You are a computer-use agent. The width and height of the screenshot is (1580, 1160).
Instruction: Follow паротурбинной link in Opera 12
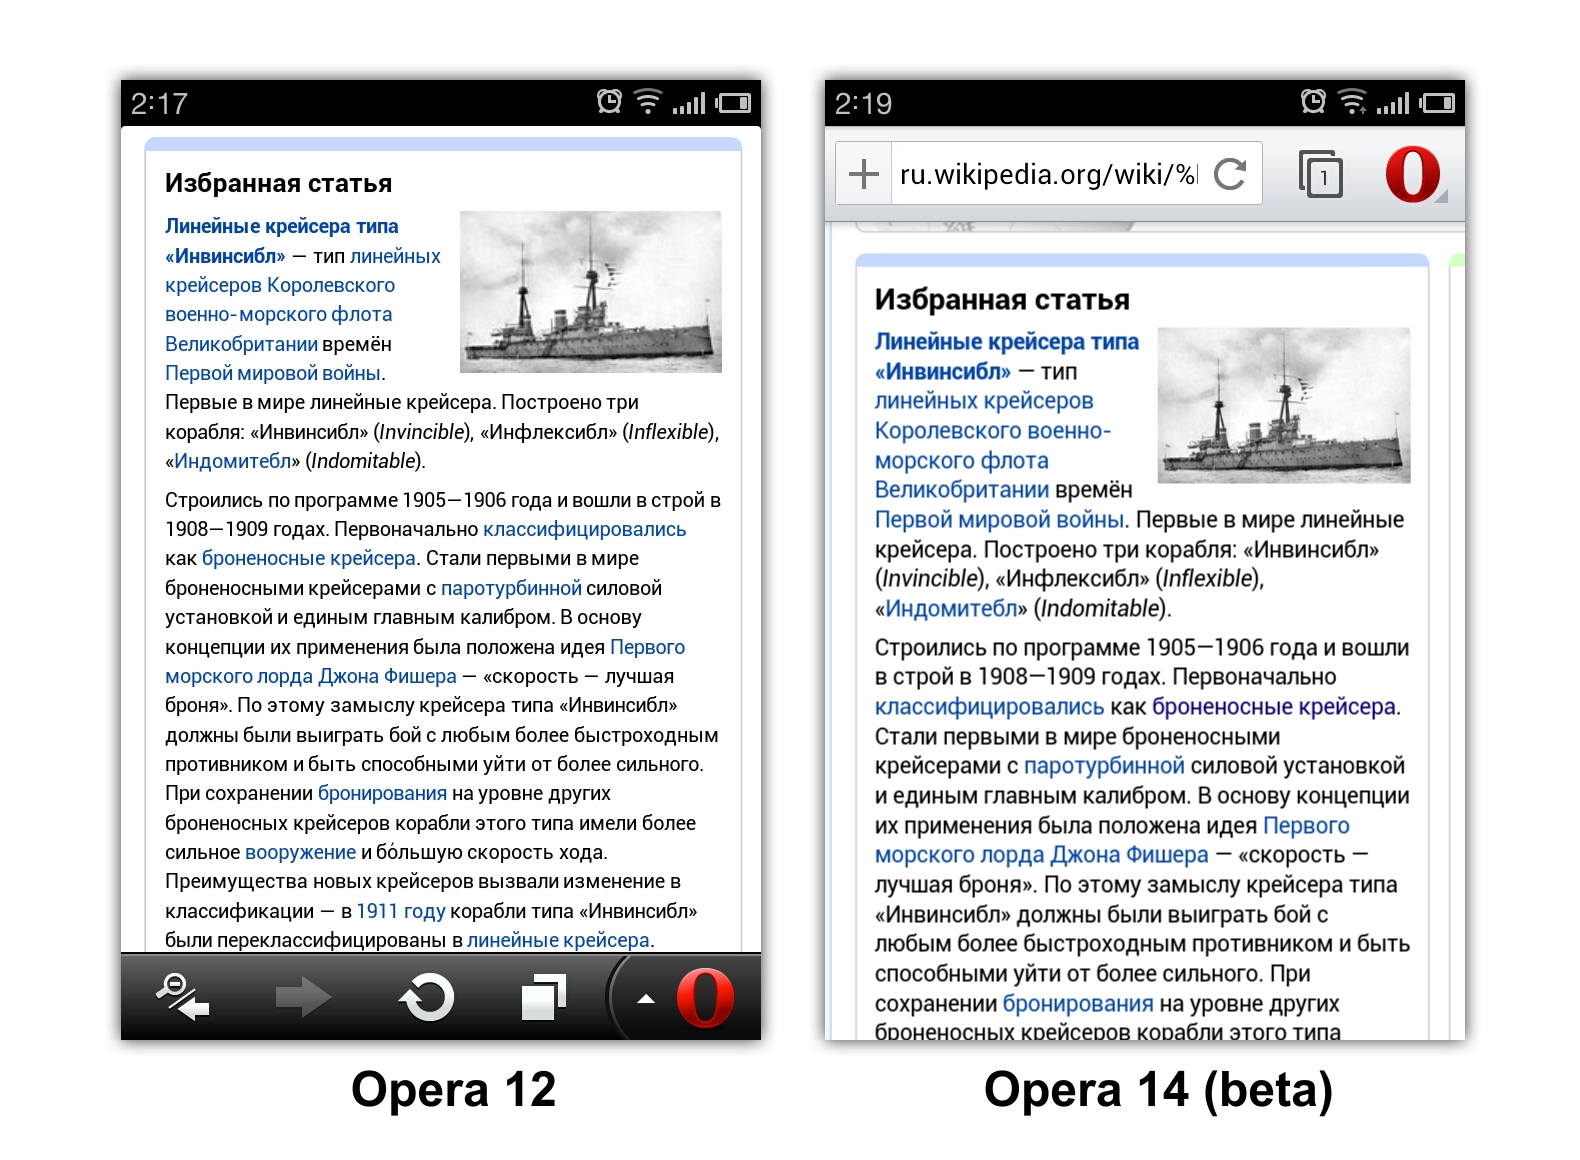coord(511,588)
